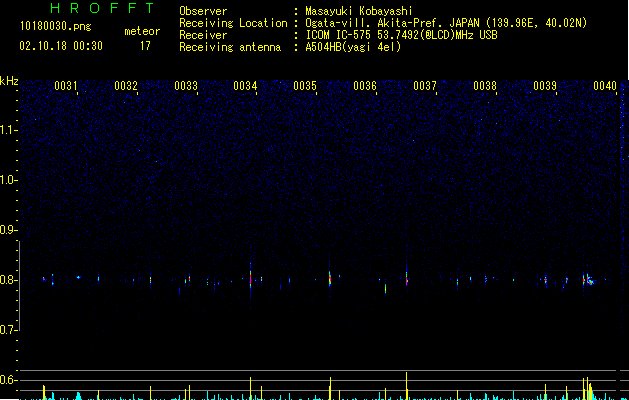The image size is (629, 400).
Task: Click the HROFFT title text
Action: pos(102,8)
